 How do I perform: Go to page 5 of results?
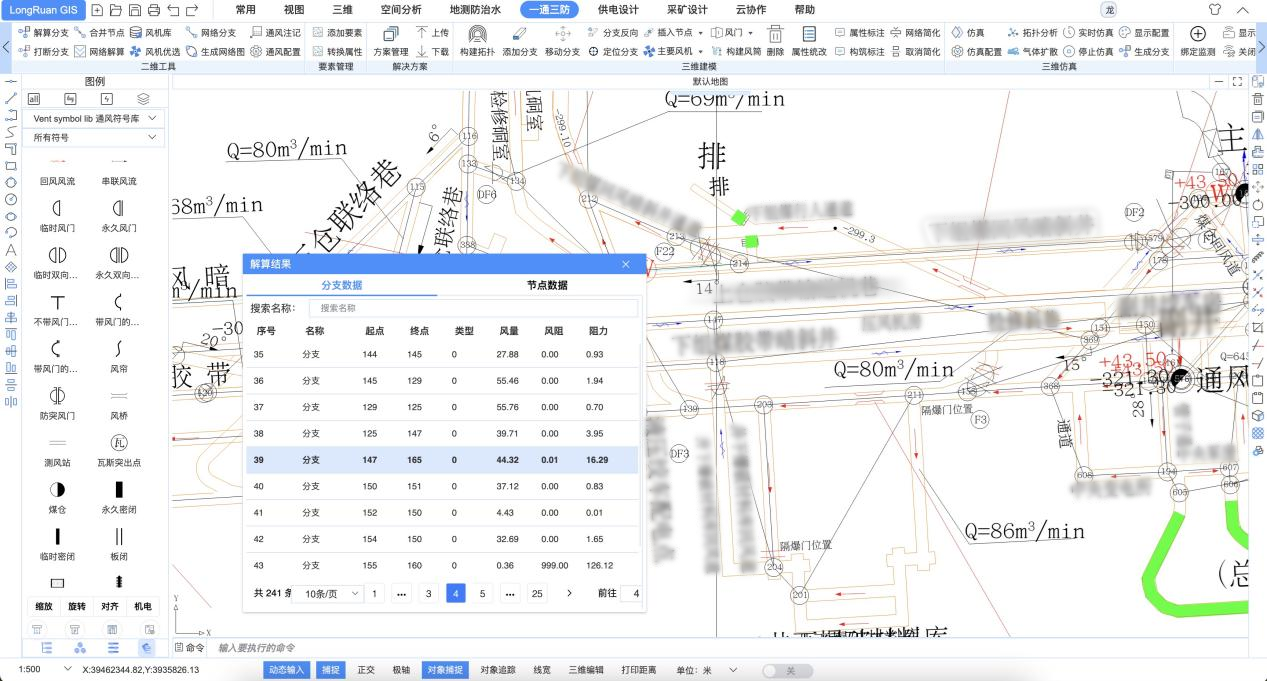coord(482,593)
